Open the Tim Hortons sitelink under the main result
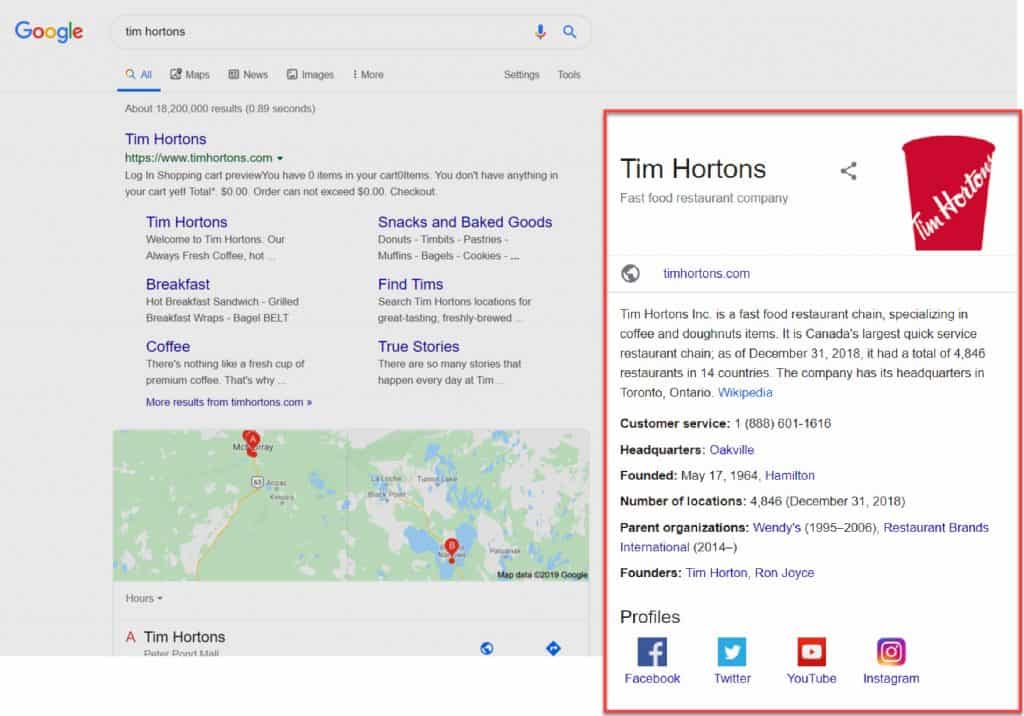1024x716 pixels. (x=187, y=222)
